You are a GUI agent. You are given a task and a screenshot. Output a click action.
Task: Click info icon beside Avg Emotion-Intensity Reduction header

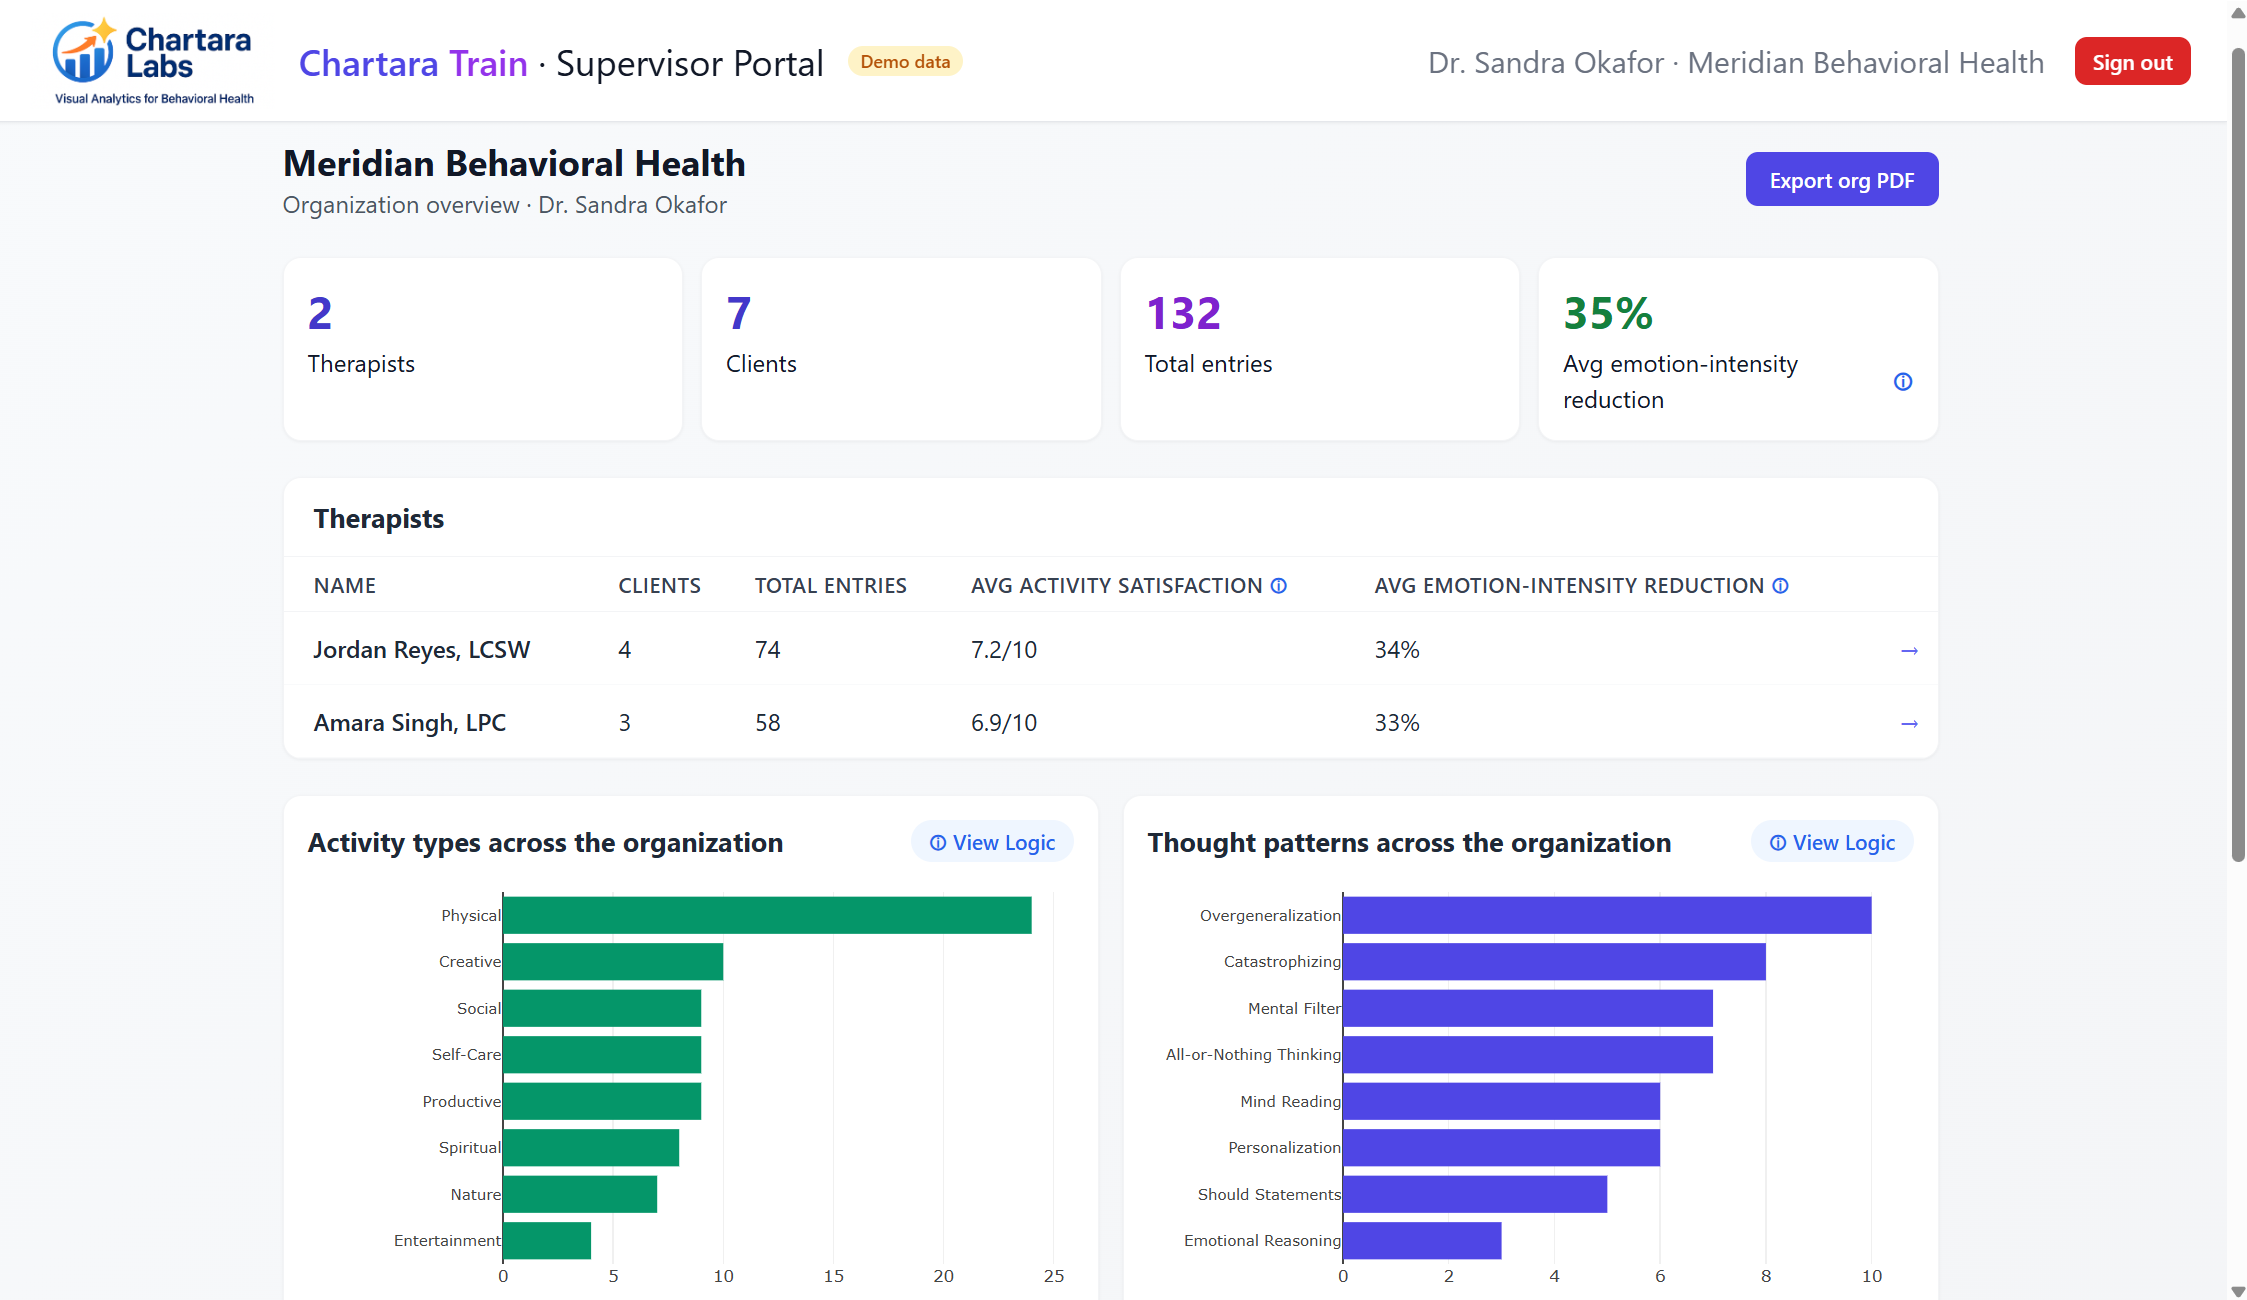[x=1781, y=586]
